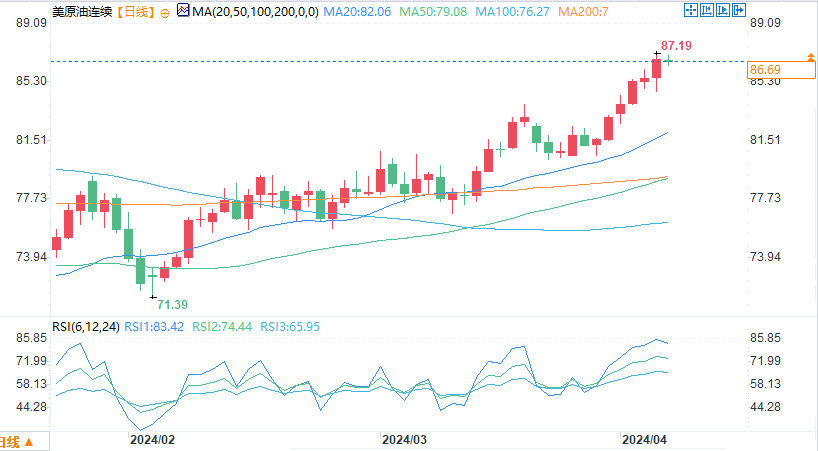Toggle the MA20:82.06 line label
The width and height of the screenshot is (818, 451).
(357, 11)
